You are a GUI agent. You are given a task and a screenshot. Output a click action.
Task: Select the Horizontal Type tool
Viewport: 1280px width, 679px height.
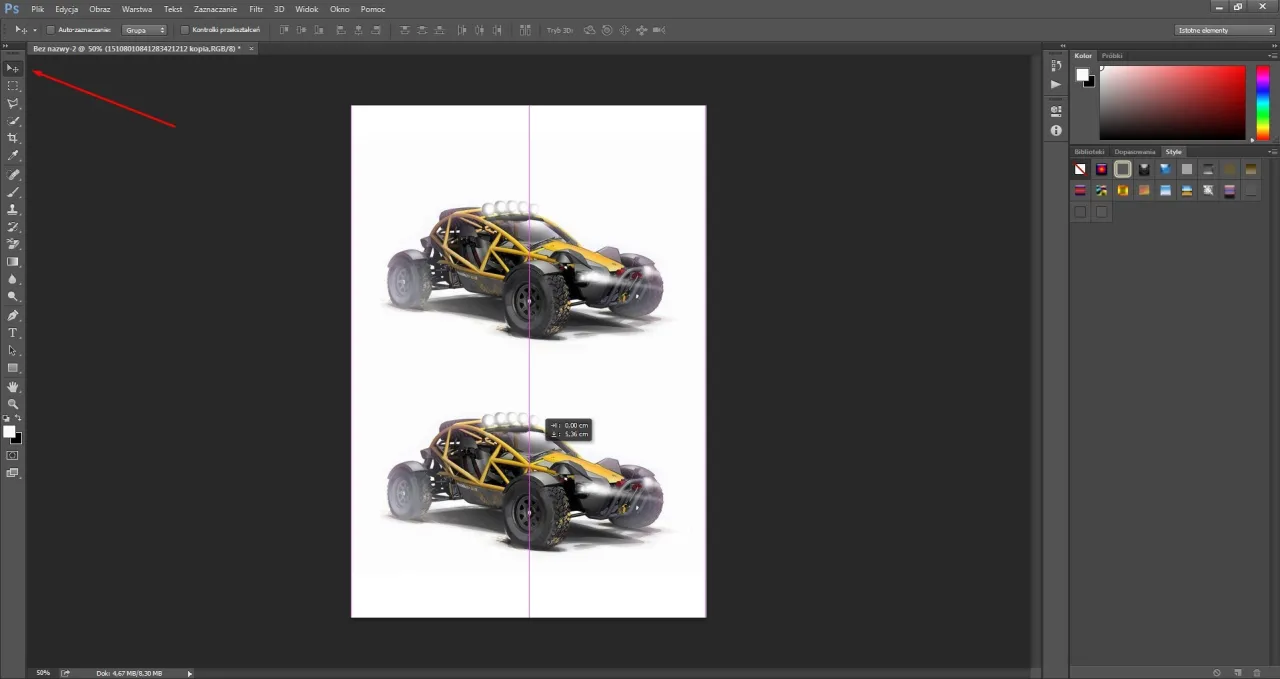pos(13,333)
